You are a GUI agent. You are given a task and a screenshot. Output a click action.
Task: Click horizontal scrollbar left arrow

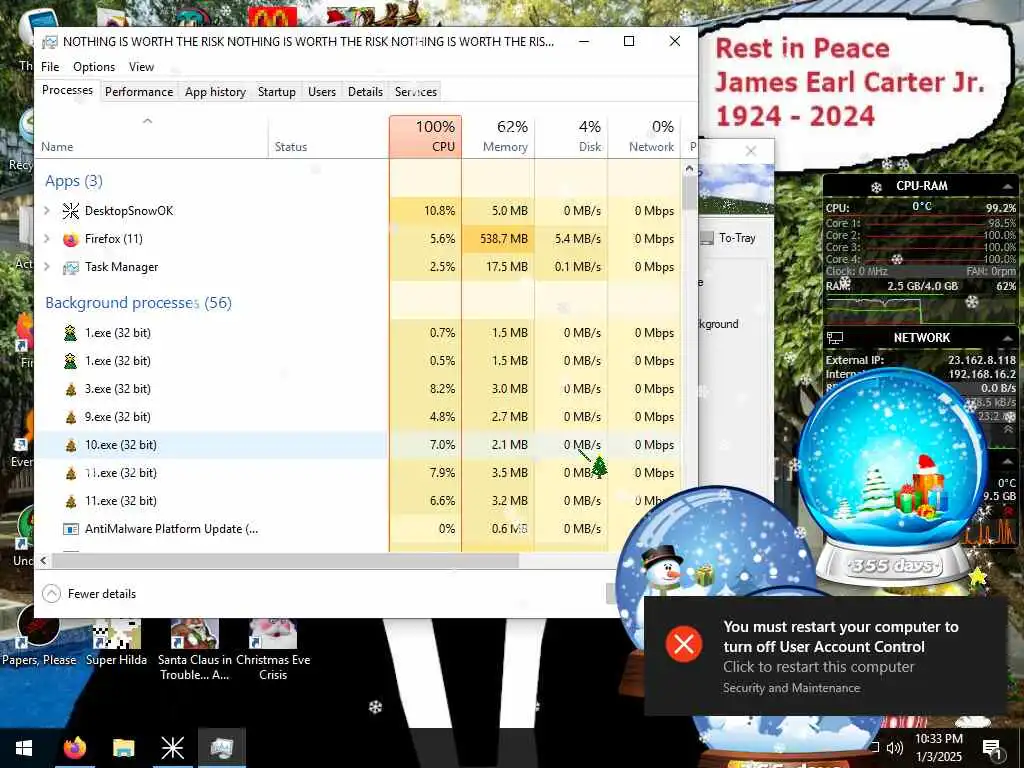point(44,560)
